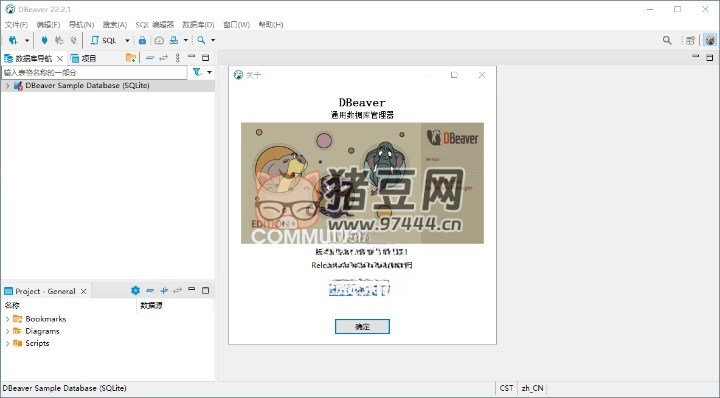720x398 pixels.
Task: Click the zh_CN locale in the status bar
Action: 532,388
